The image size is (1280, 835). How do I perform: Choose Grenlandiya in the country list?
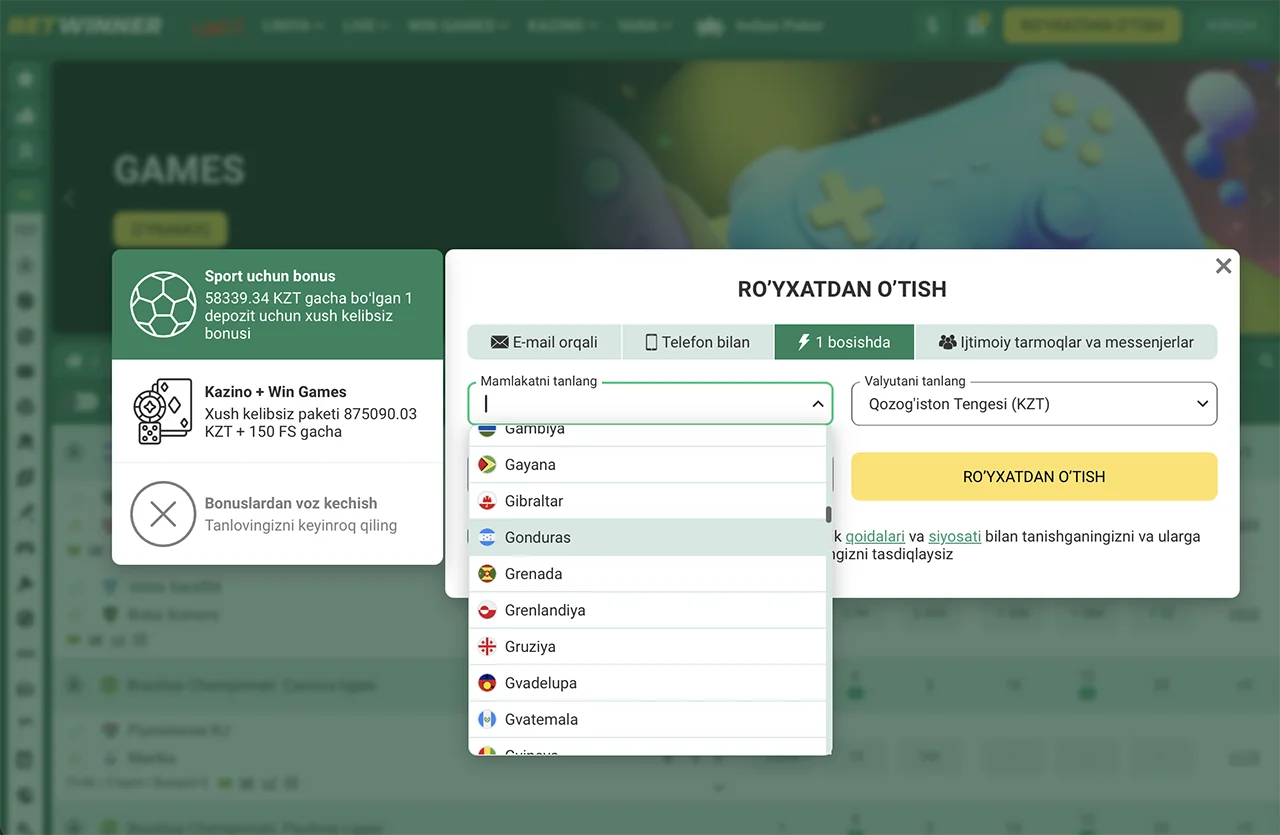[x=545, y=610]
